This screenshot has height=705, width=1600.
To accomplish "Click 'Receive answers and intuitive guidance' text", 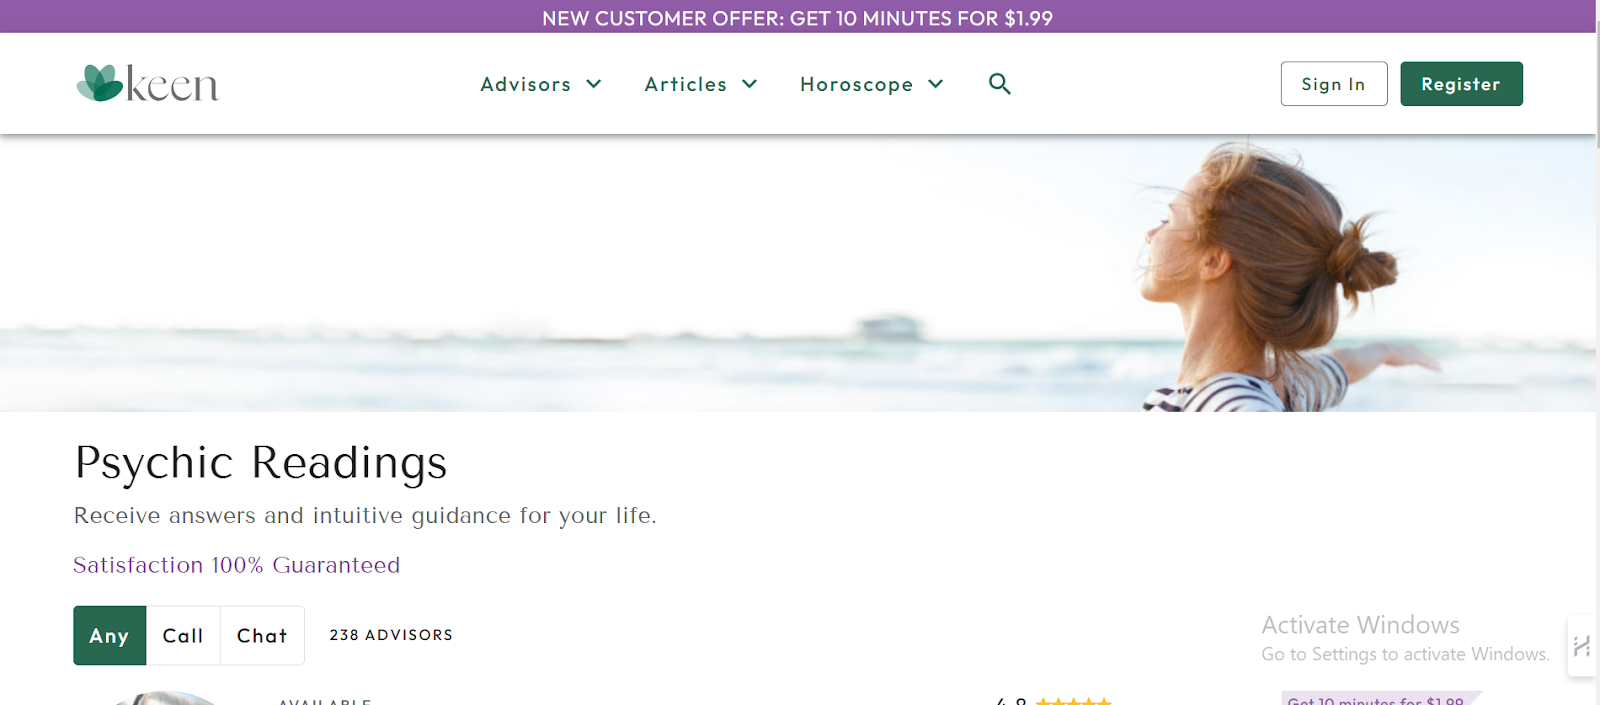I will pyautogui.click(x=365, y=515).
